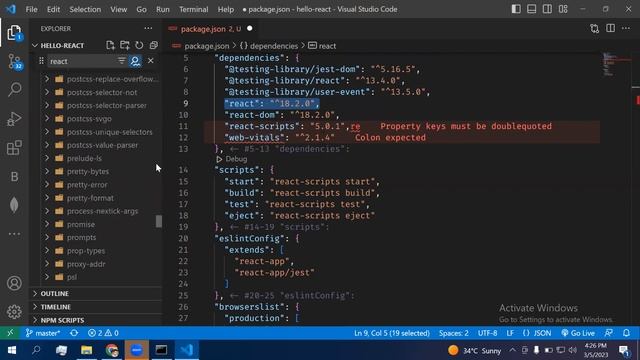Screen dimensions: 640x360
Task: Click the react search input in Explorer
Action: (81, 61)
